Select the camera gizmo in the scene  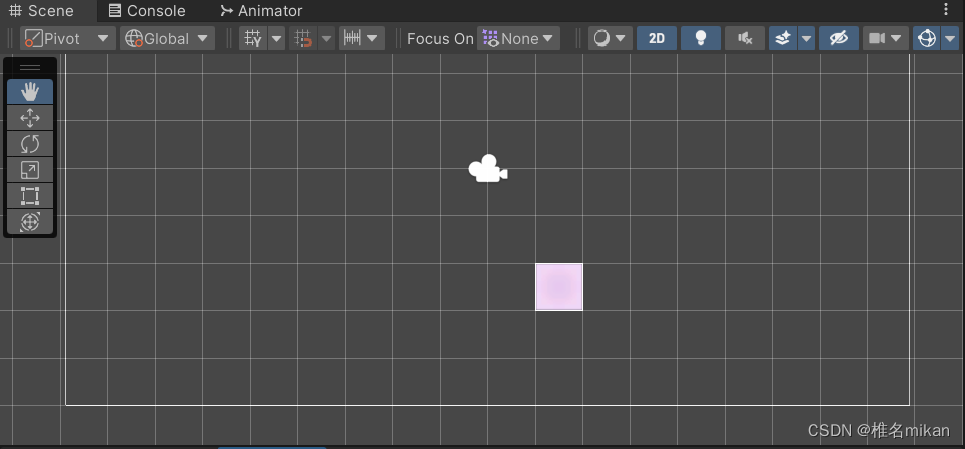pyautogui.click(x=487, y=169)
